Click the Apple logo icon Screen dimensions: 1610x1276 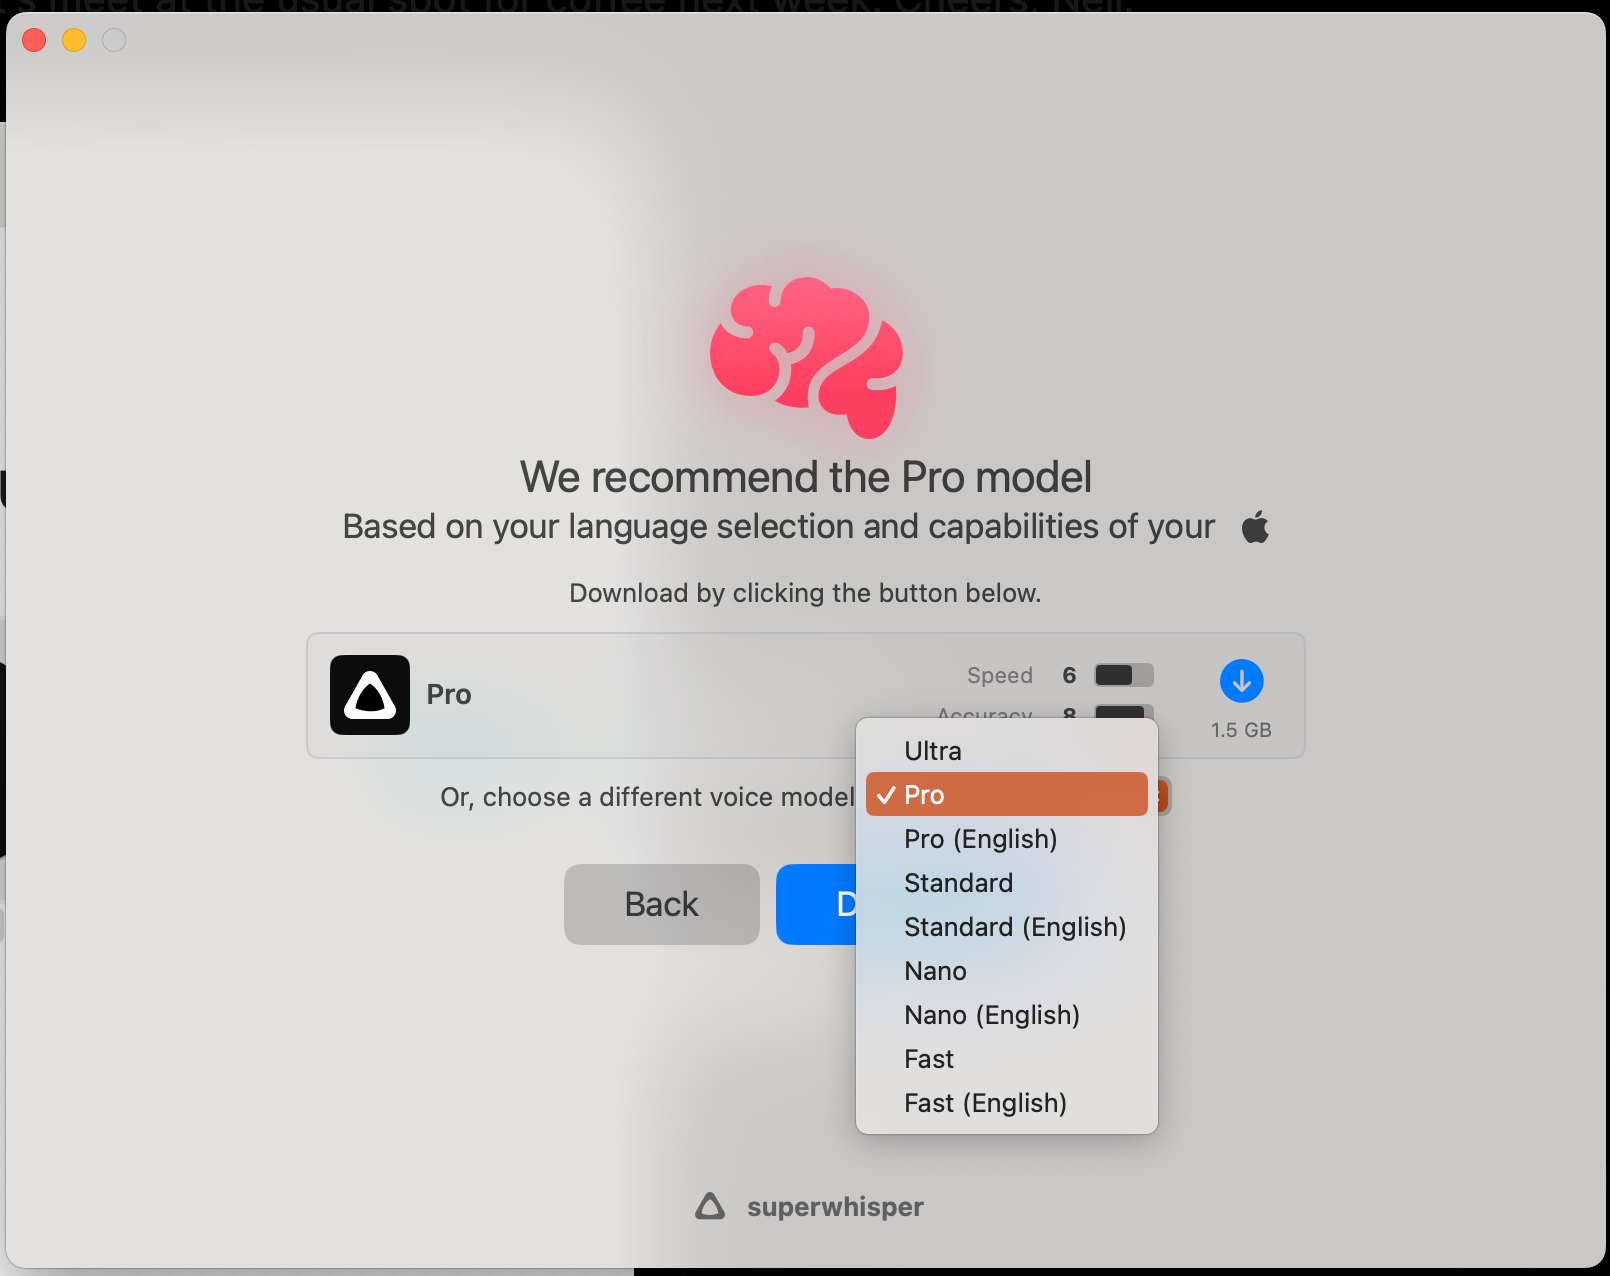1255,526
